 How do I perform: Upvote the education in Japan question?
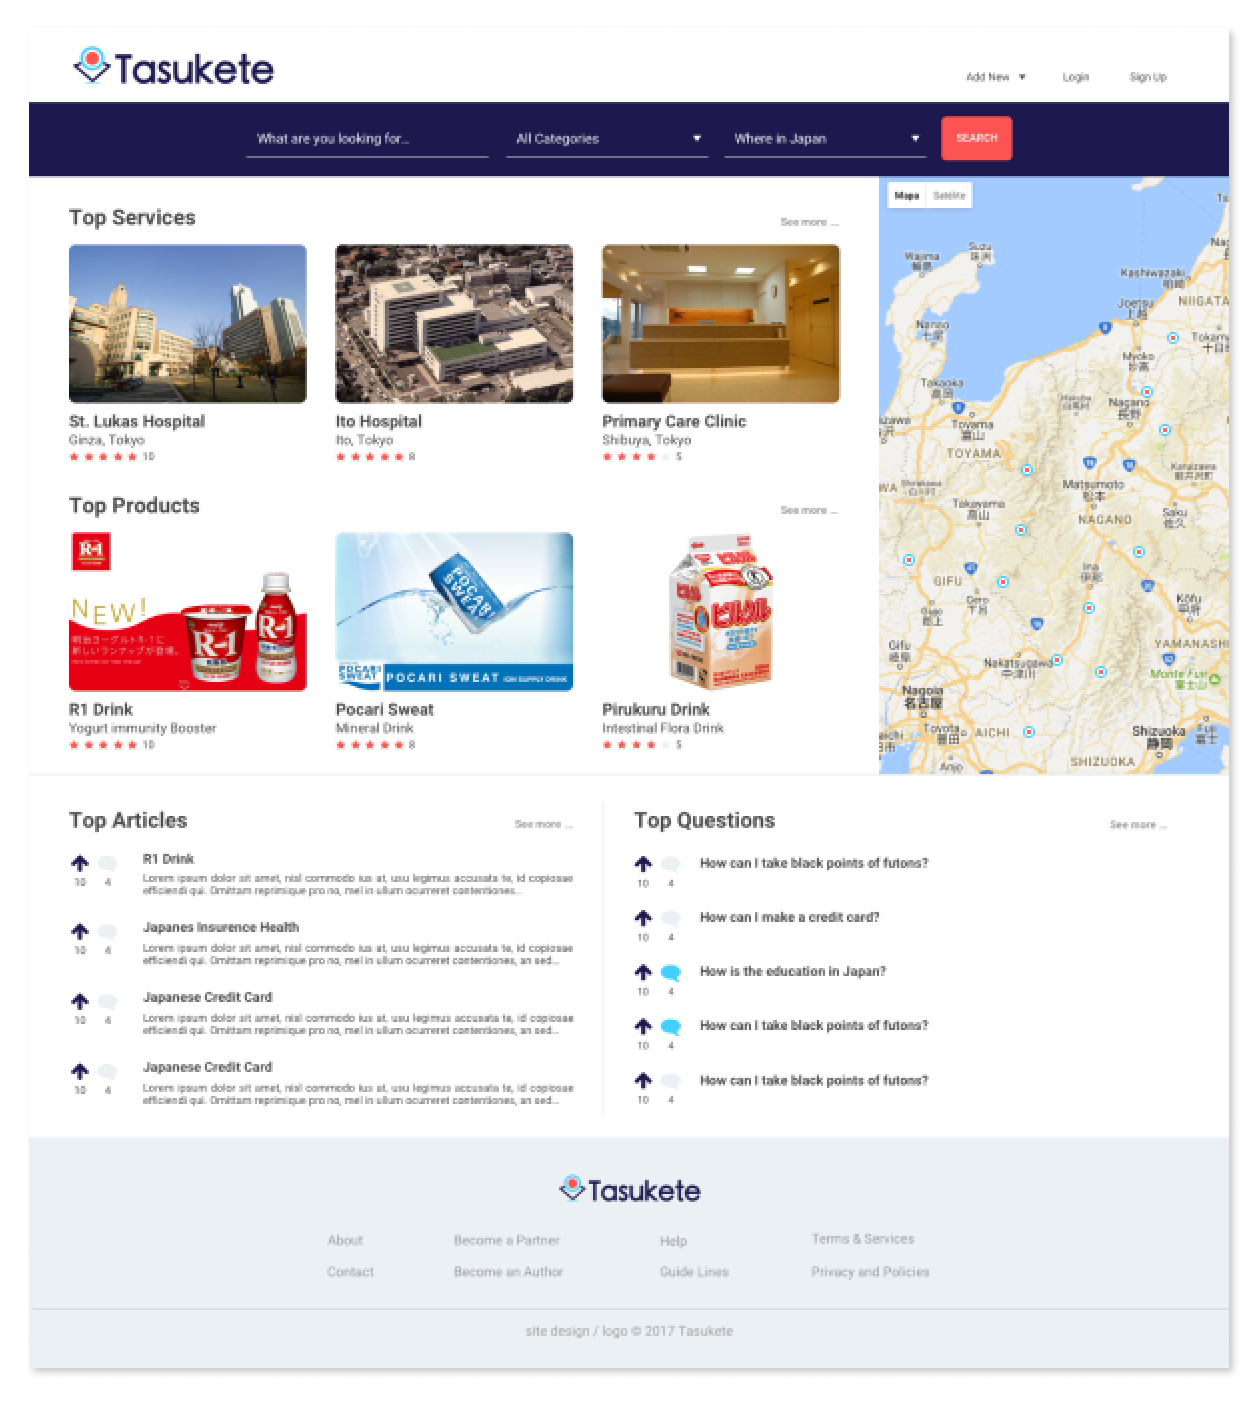tap(643, 972)
